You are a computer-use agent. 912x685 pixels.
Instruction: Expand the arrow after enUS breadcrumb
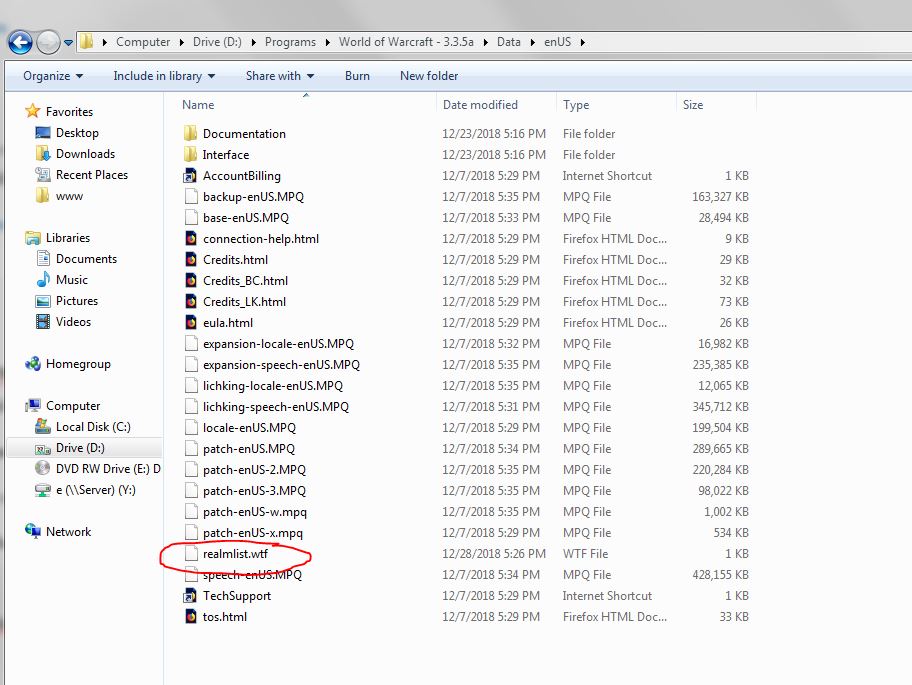pos(583,42)
